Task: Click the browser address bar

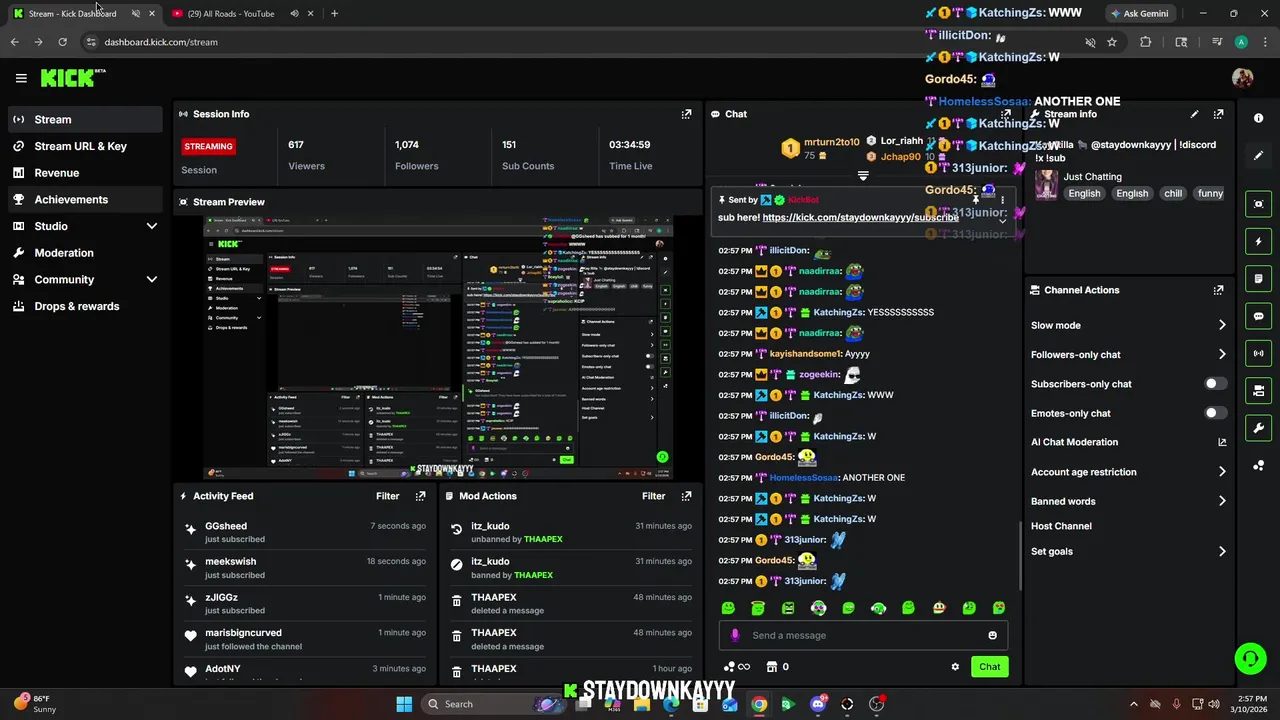Action: [580, 42]
